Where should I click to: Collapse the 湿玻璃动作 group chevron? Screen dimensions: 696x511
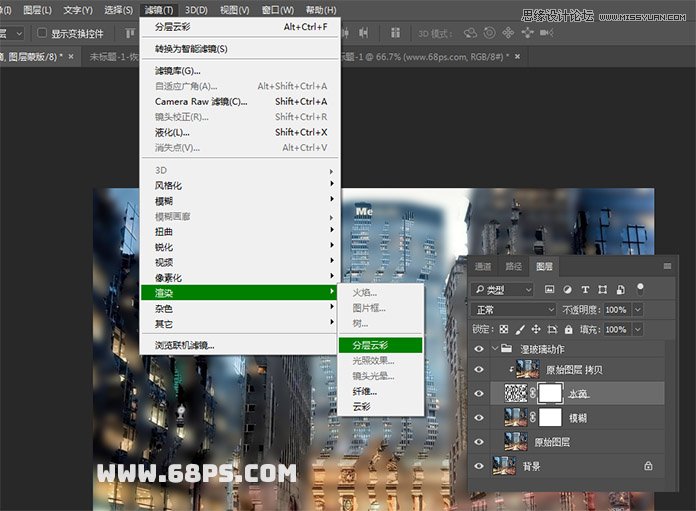point(495,349)
